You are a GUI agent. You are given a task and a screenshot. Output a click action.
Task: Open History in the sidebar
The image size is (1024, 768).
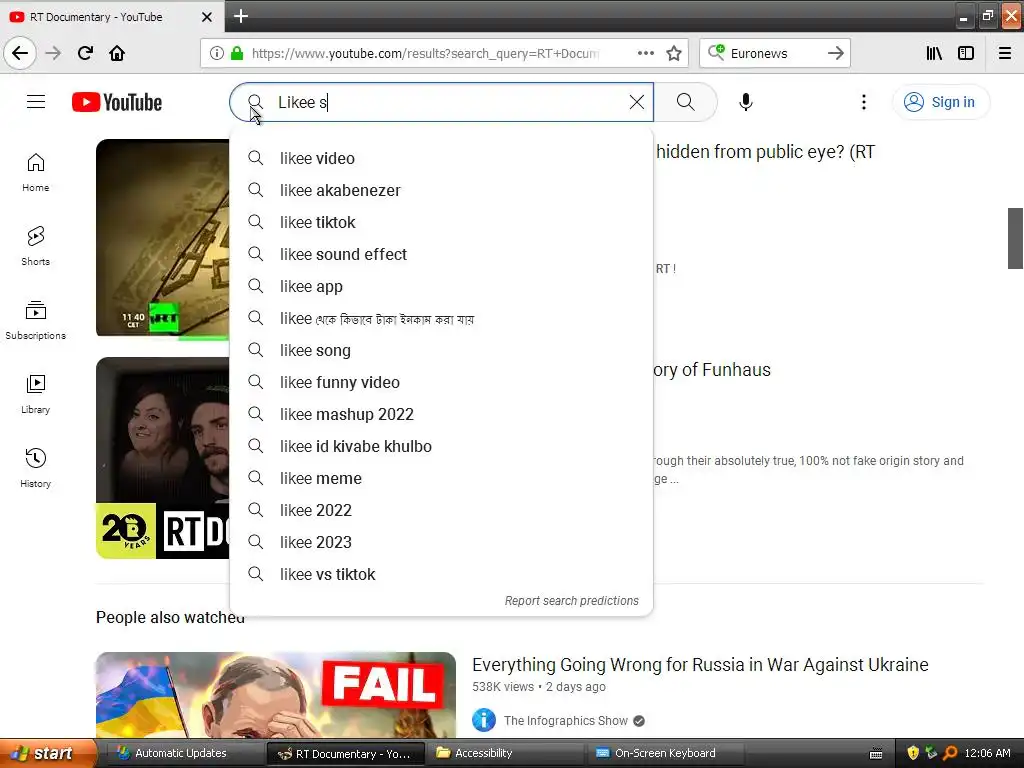tap(36, 468)
